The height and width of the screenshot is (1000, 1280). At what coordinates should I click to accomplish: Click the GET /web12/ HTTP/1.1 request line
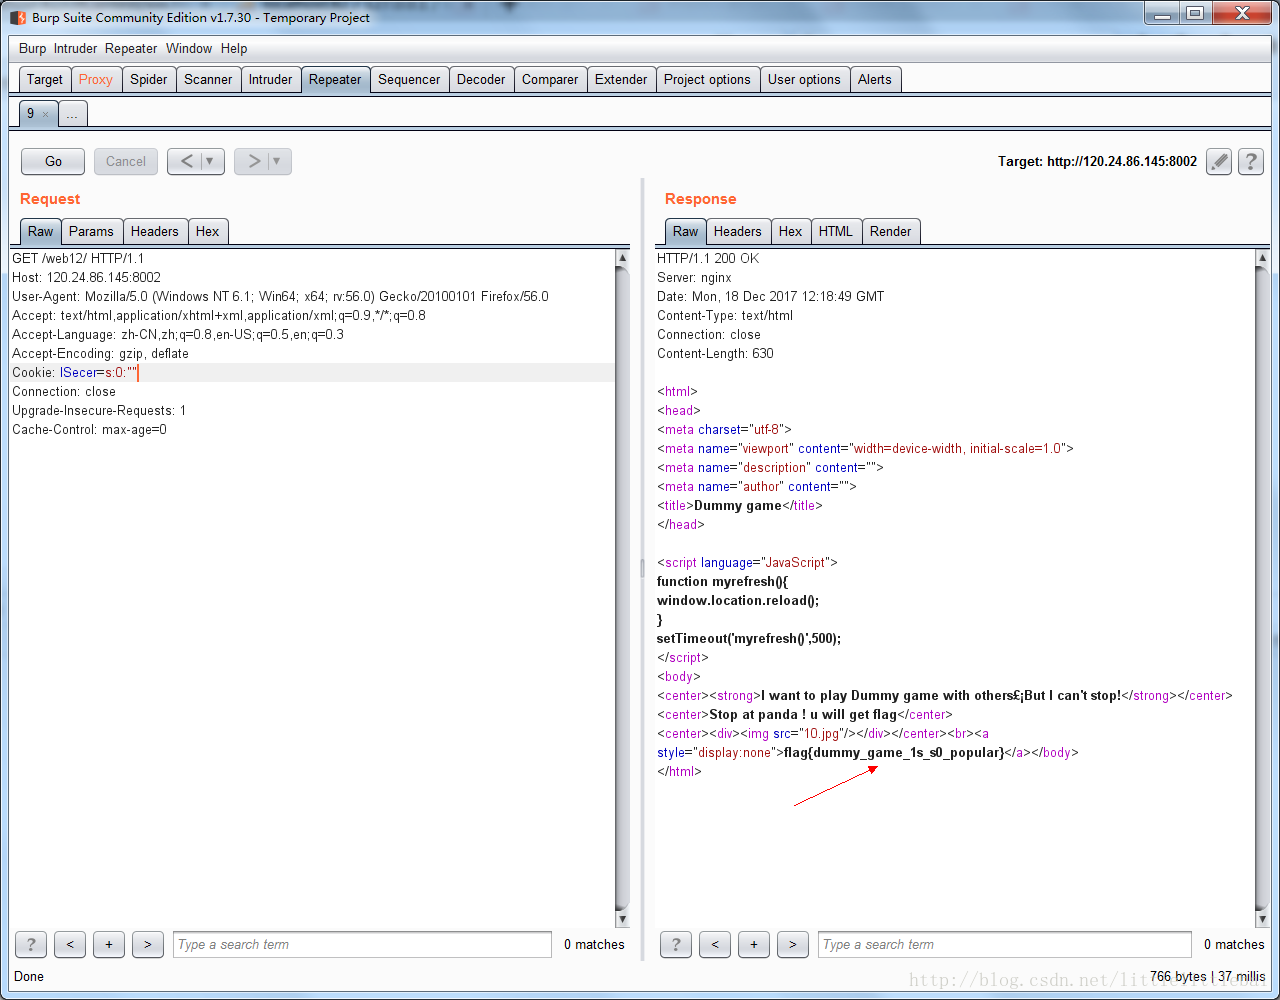point(78,258)
